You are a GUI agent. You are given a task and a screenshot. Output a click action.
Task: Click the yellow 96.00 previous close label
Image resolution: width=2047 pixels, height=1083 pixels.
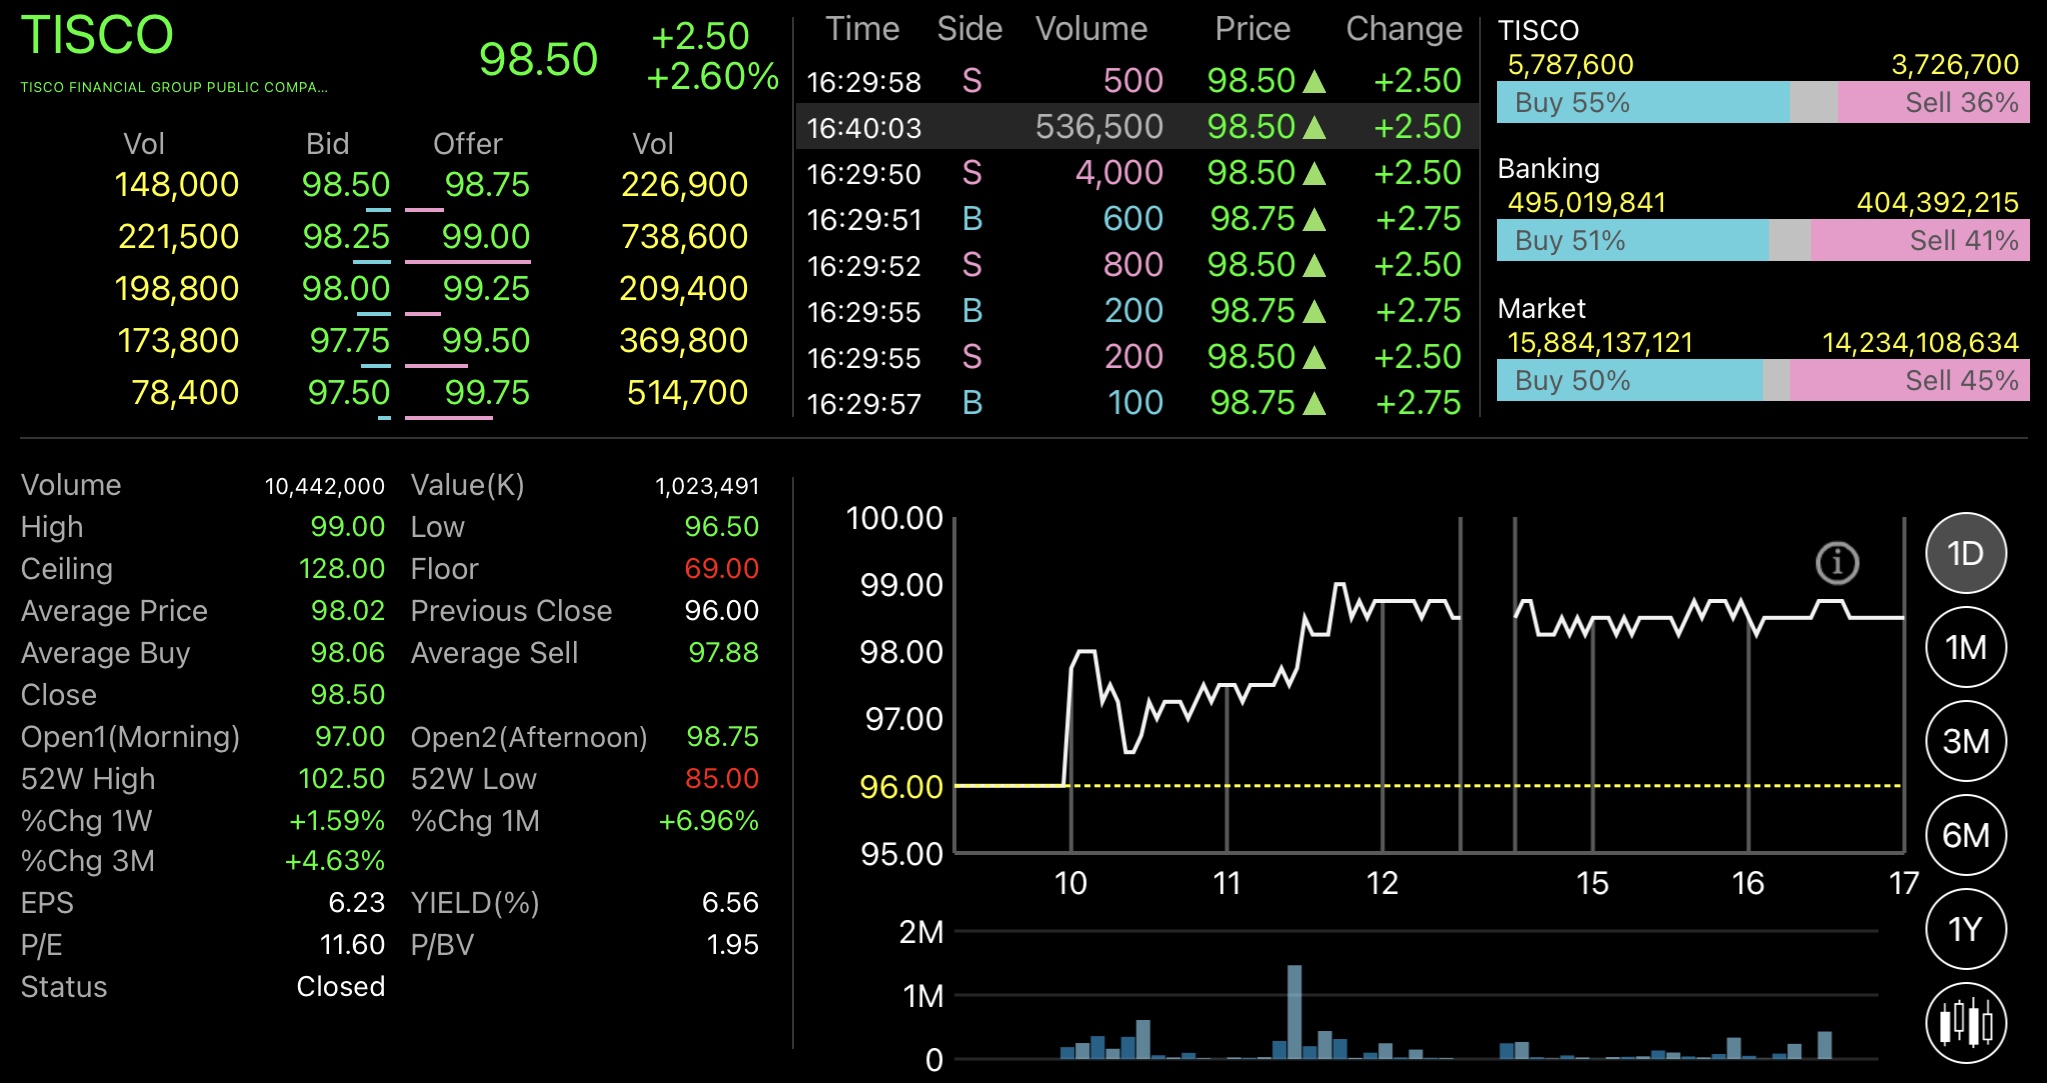point(901,787)
